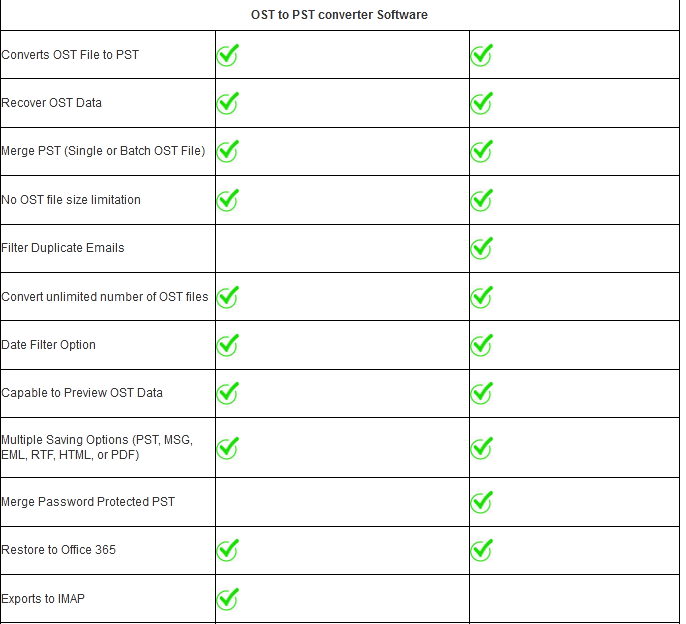Click second-column checkmark for Date Filter Option
The width and height of the screenshot is (686, 624).
coord(482,345)
